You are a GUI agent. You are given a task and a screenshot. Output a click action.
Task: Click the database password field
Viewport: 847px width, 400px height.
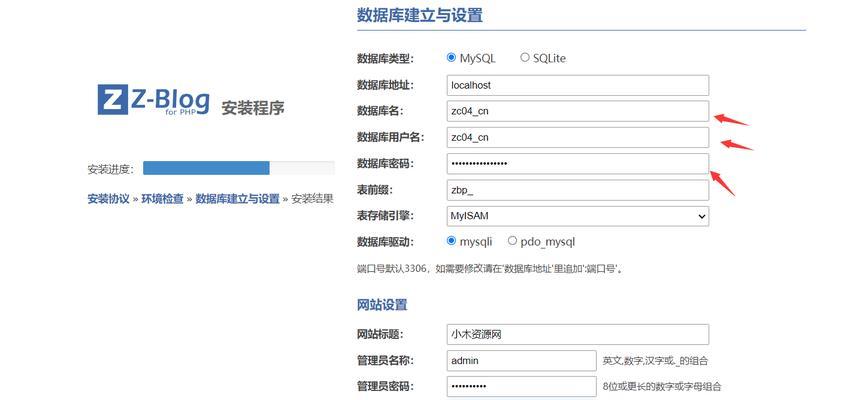click(577, 163)
